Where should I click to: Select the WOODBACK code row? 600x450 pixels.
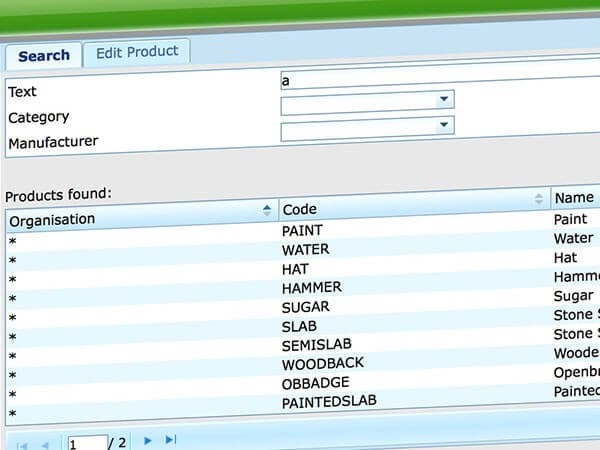(x=323, y=364)
